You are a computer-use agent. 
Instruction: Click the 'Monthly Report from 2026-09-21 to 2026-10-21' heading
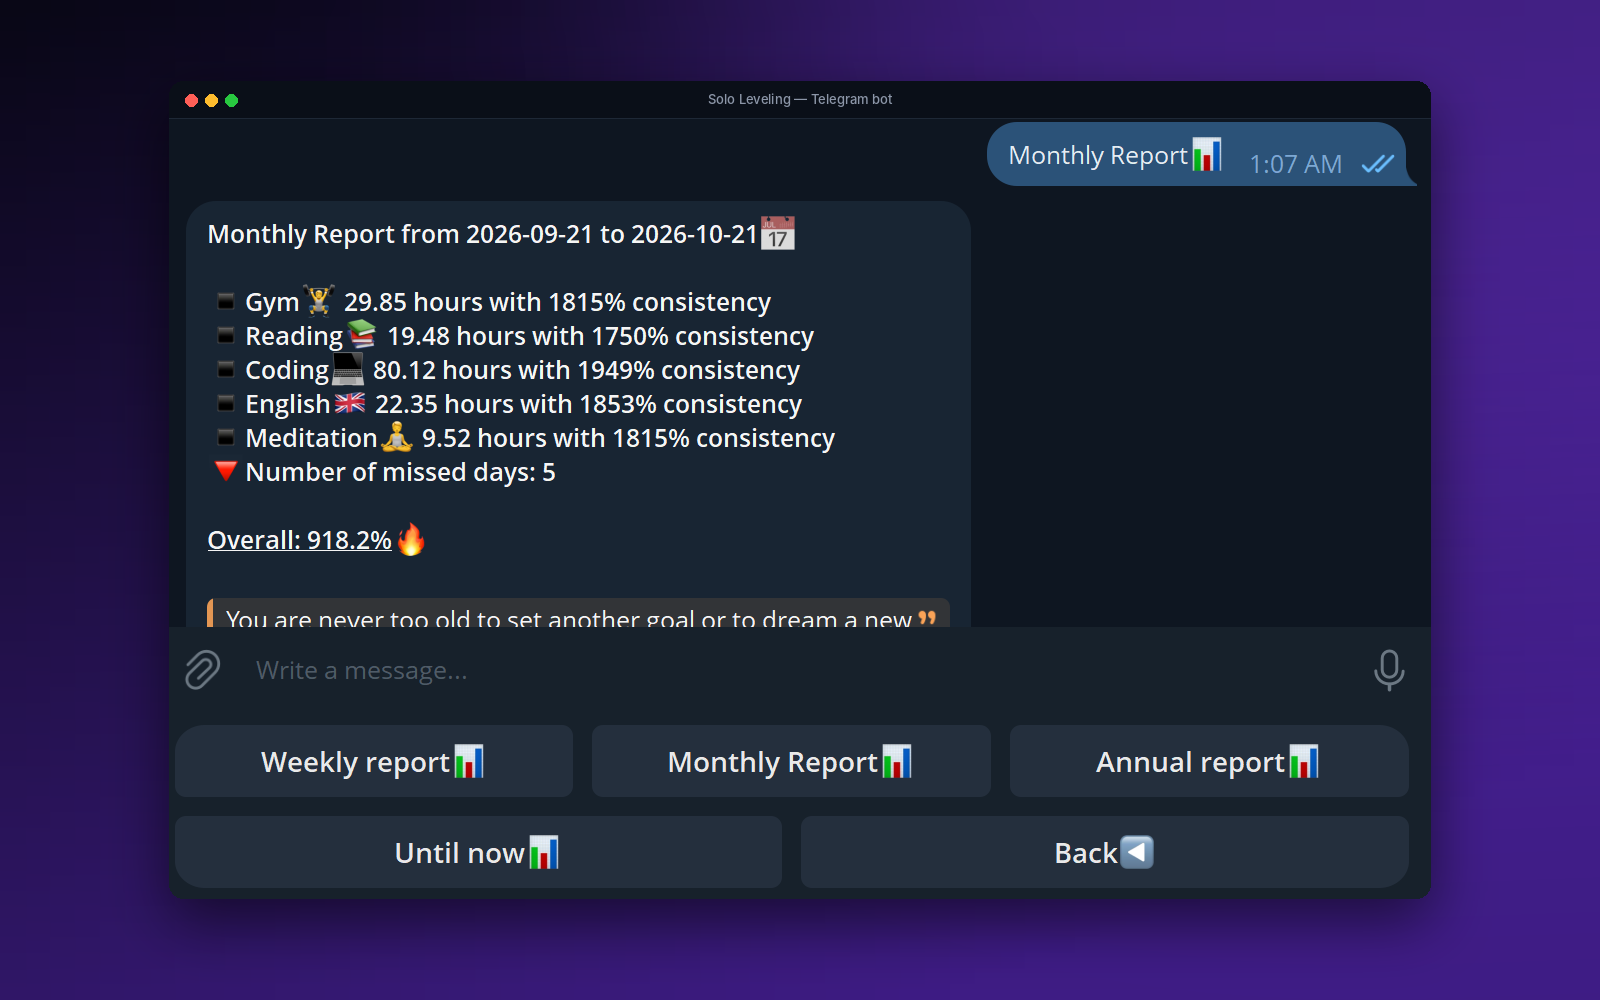(x=482, y=234)
